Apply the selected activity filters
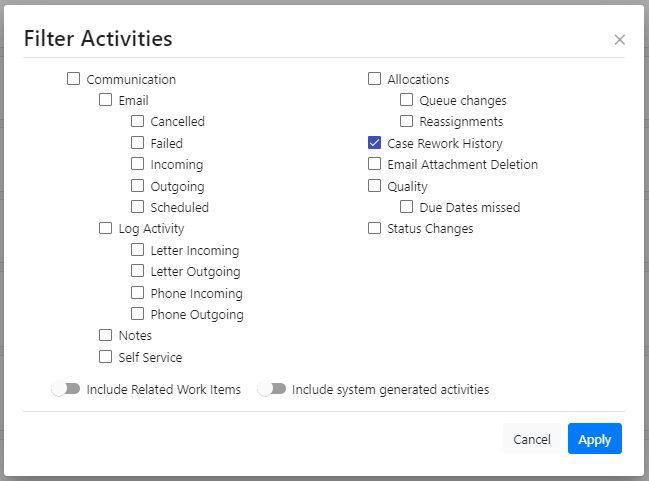 click(595, 439)
